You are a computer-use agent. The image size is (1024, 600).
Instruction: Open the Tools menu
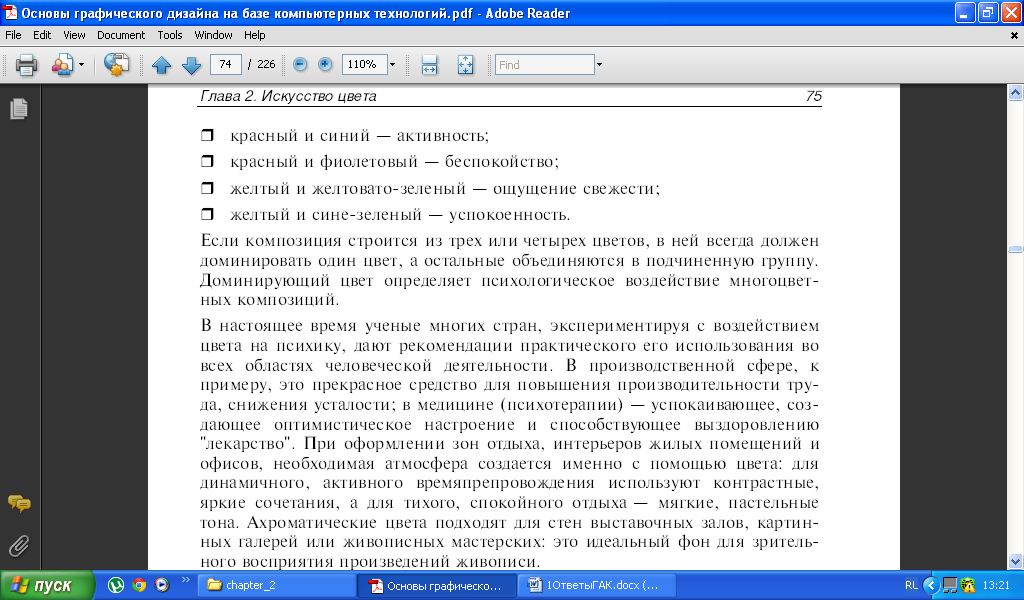tap(170, 35)
